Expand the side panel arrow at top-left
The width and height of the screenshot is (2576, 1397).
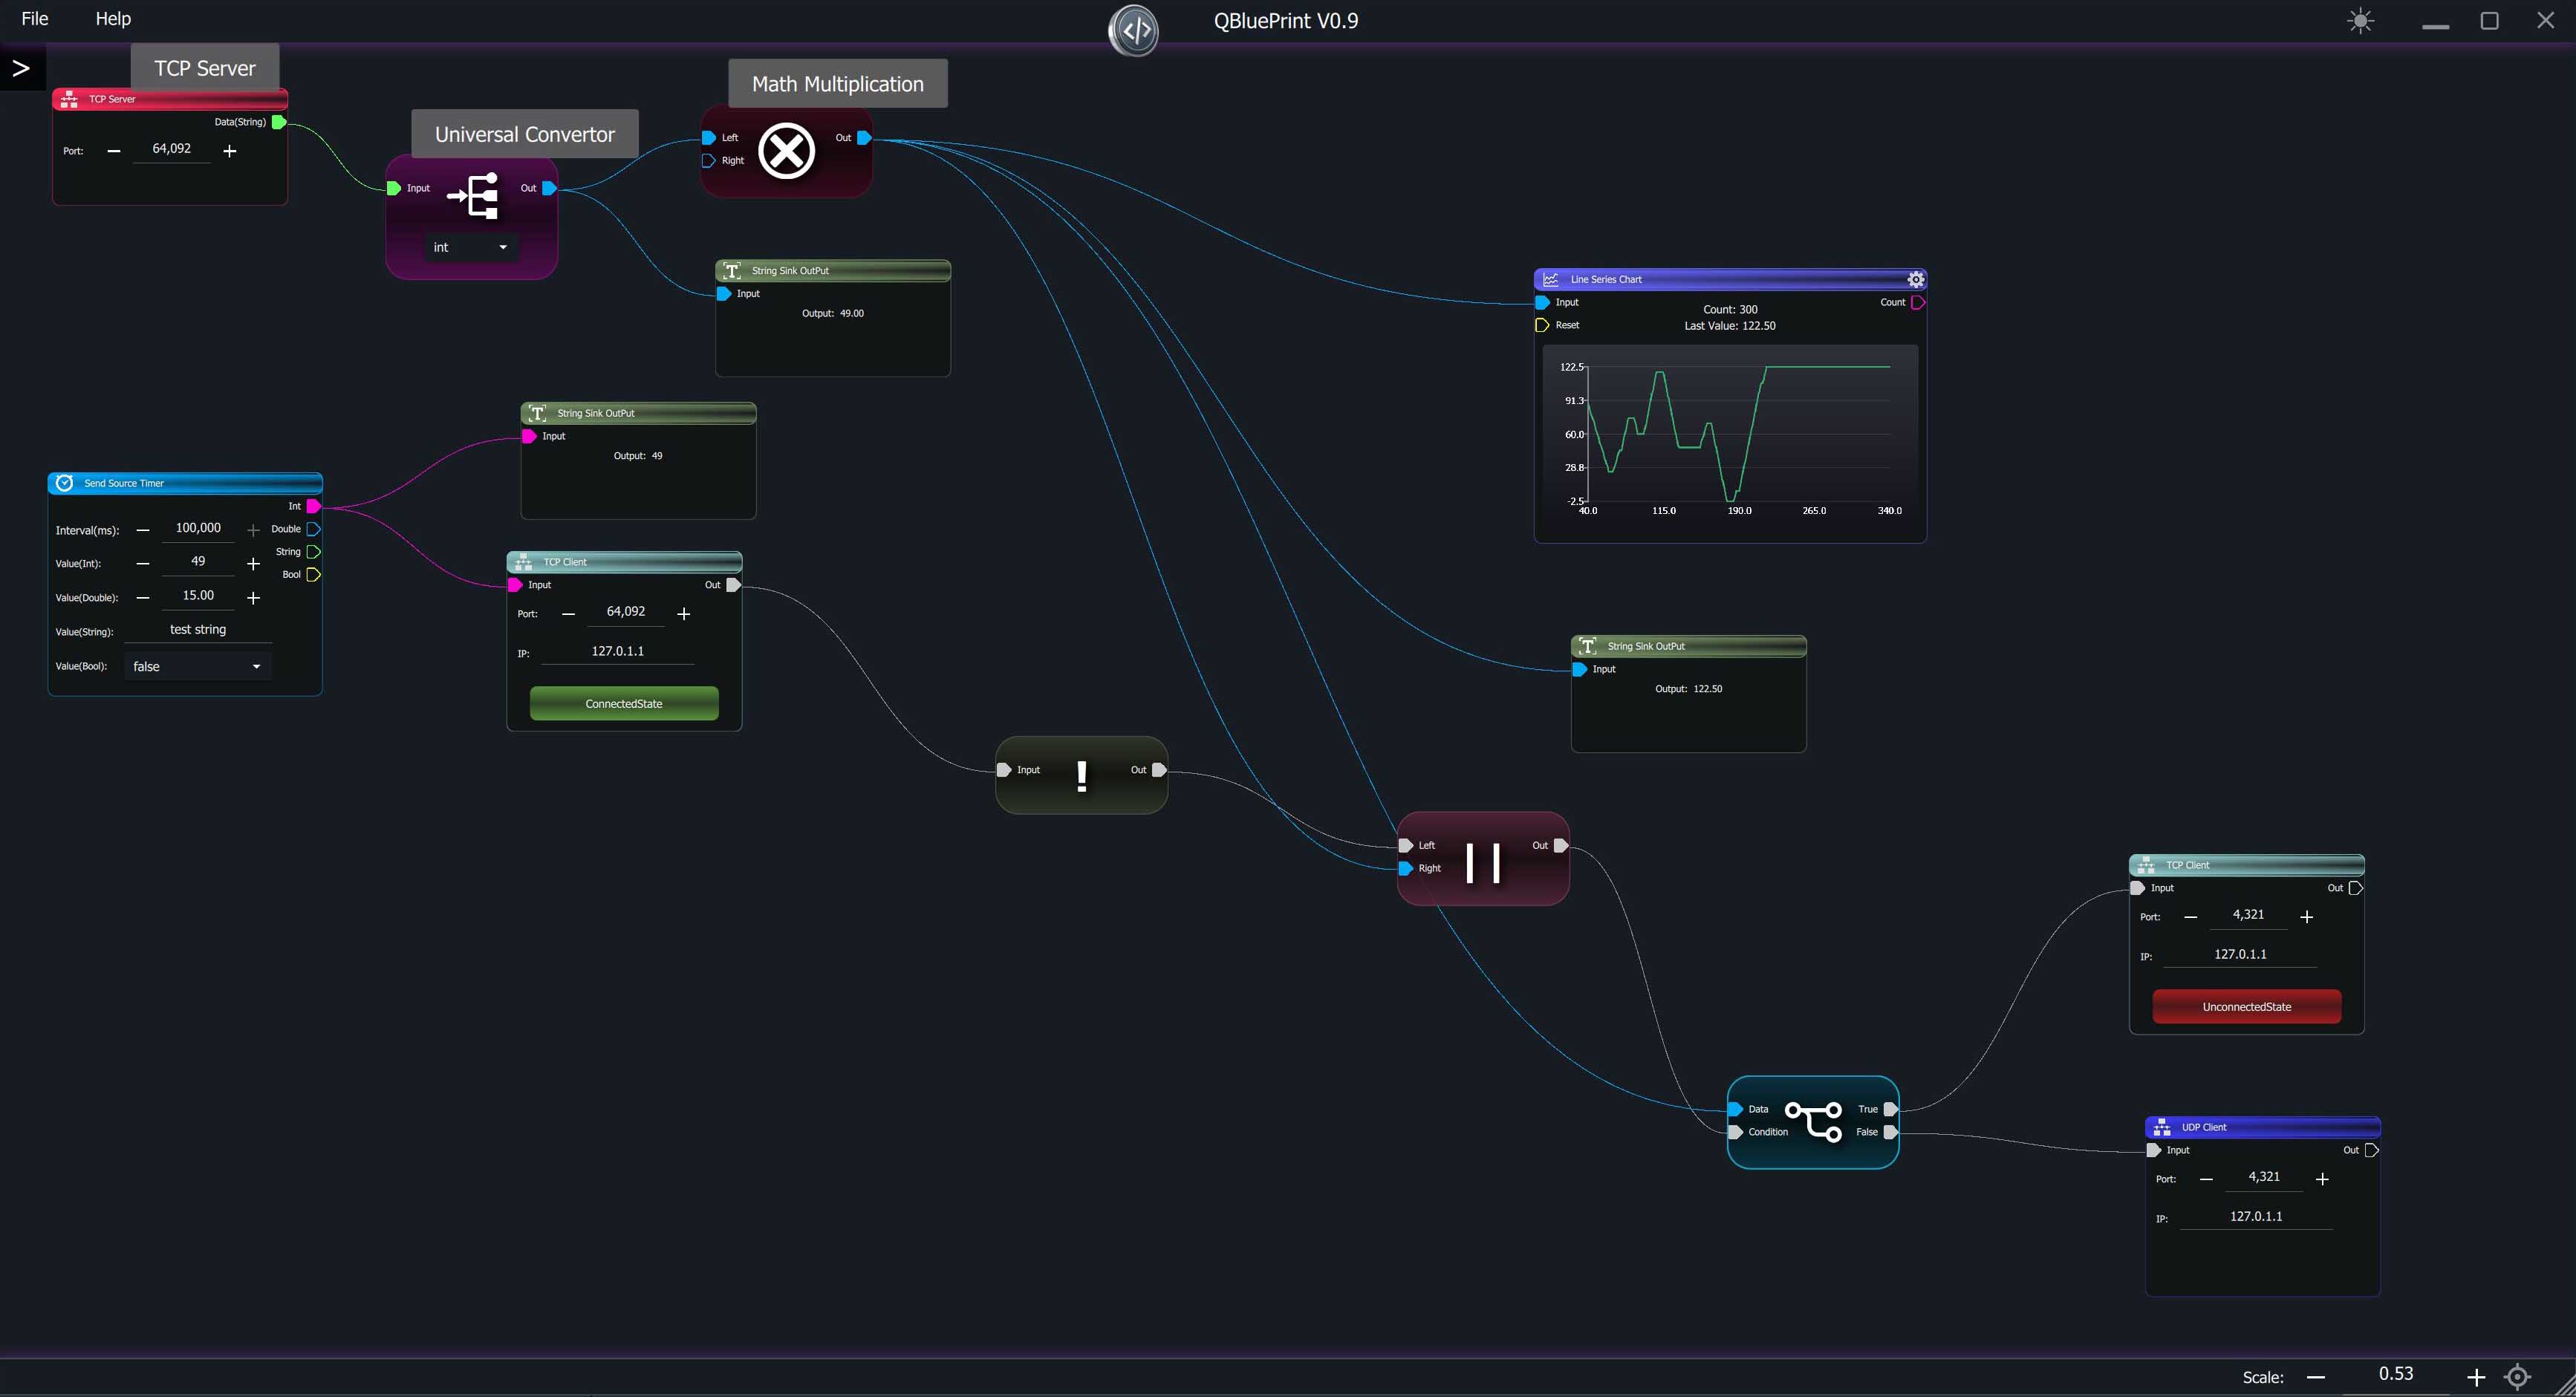[21, 68]
